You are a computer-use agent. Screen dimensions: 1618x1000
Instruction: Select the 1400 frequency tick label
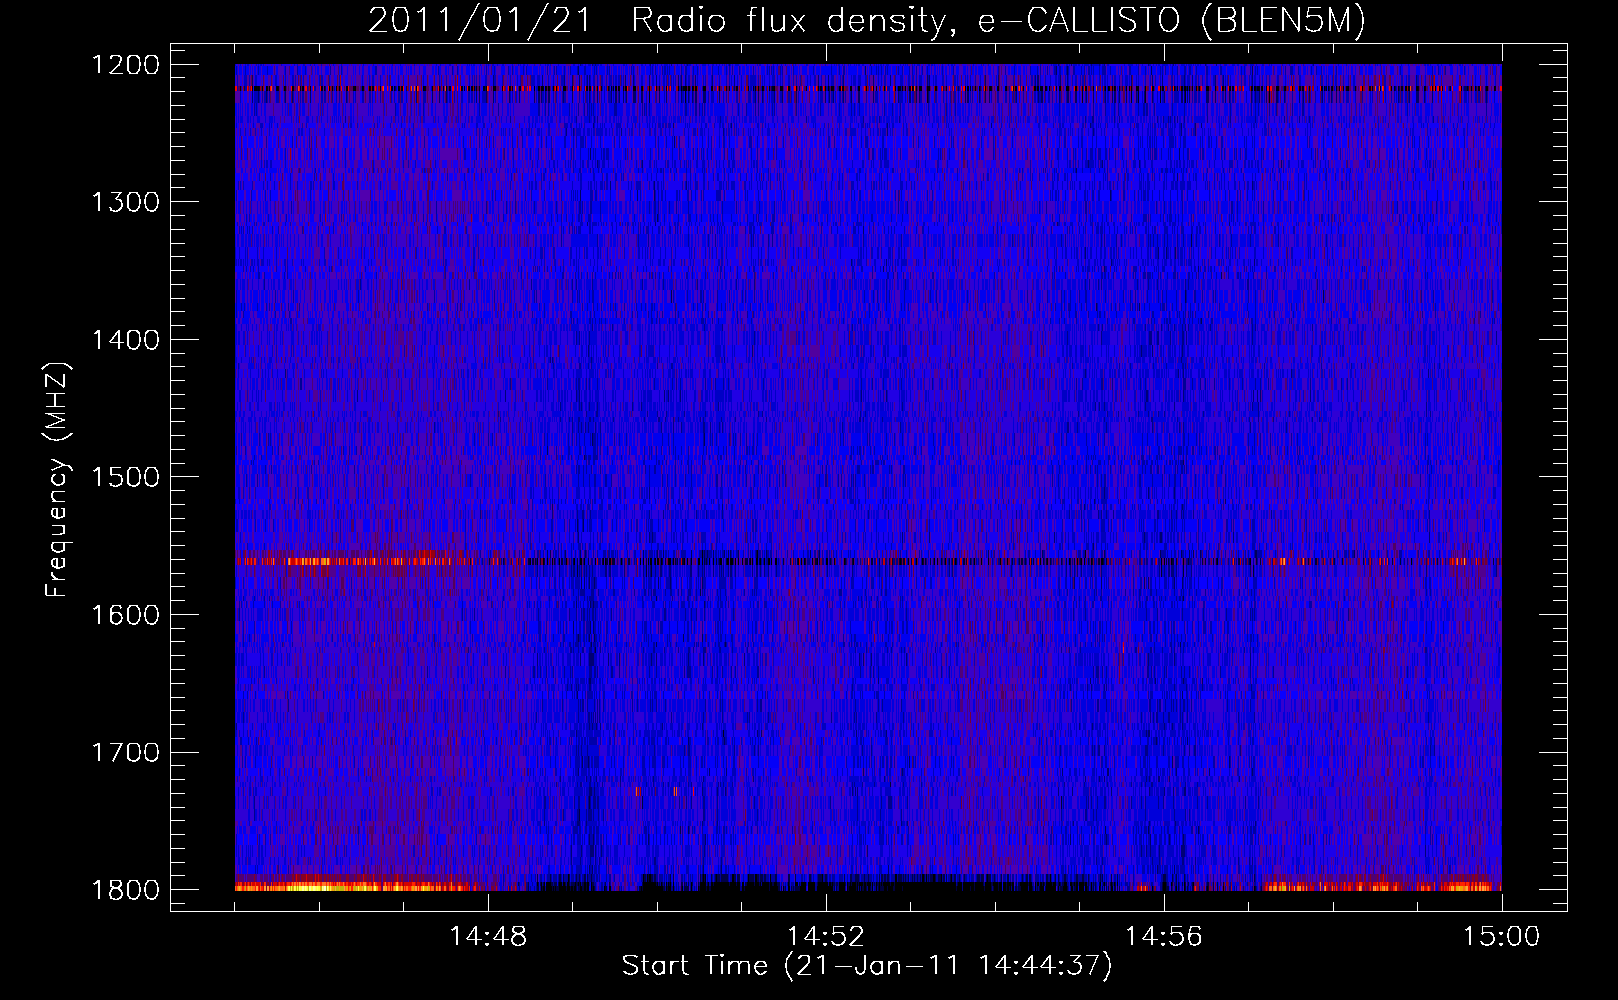126,340
